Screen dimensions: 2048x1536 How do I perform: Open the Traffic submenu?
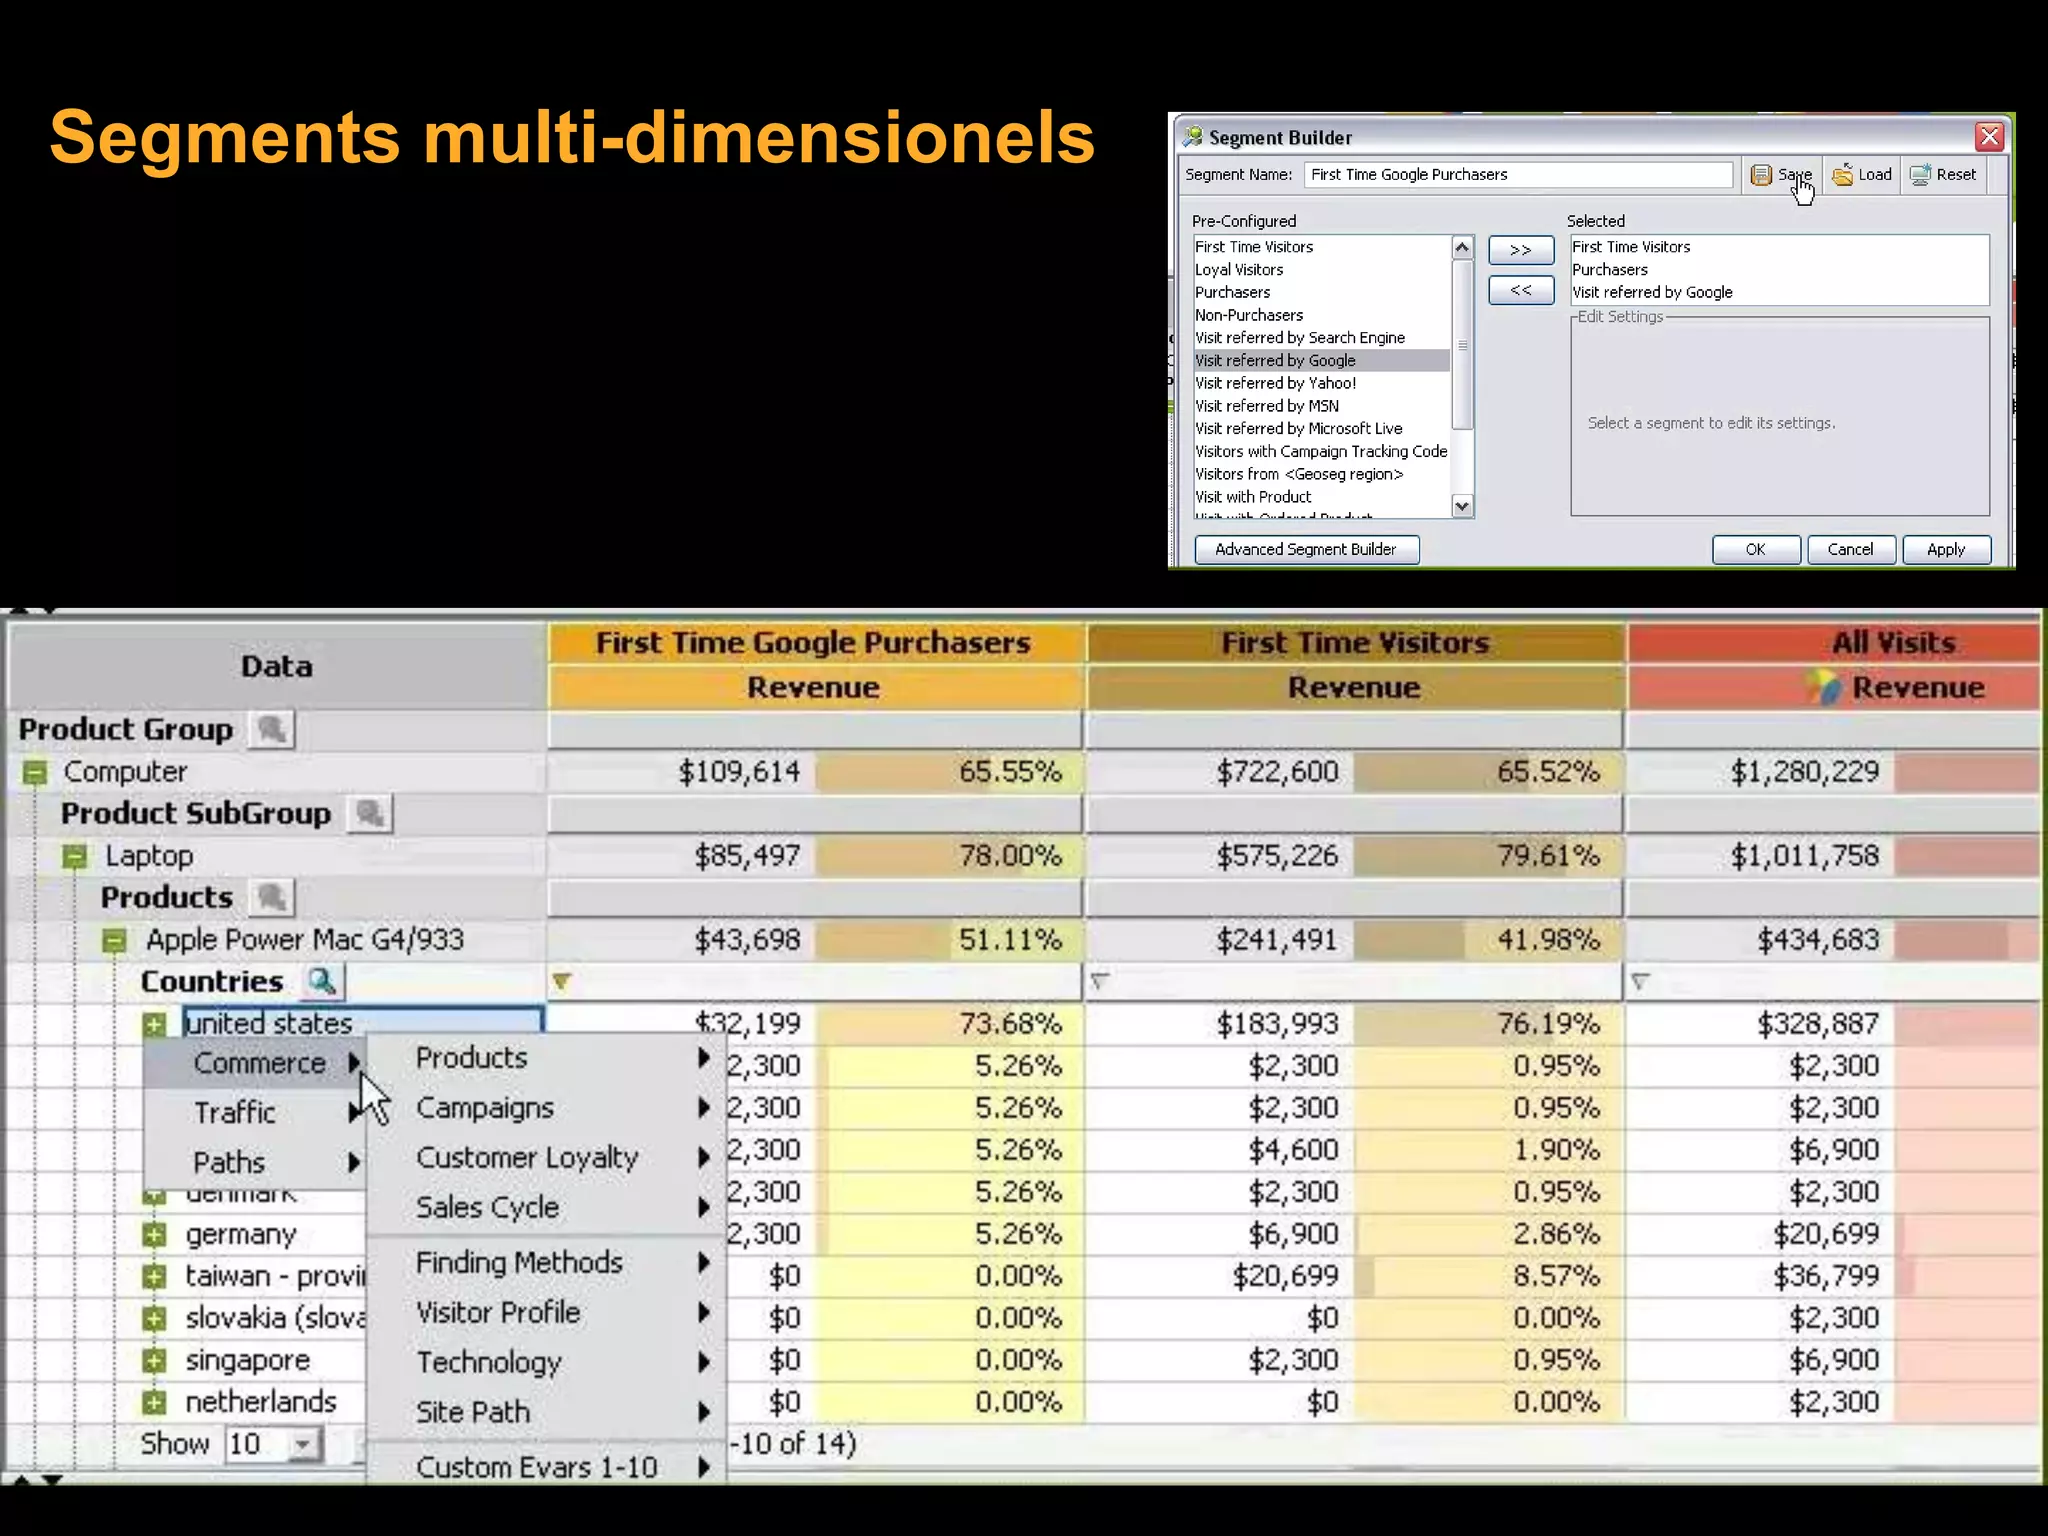tap(256, 1113)
